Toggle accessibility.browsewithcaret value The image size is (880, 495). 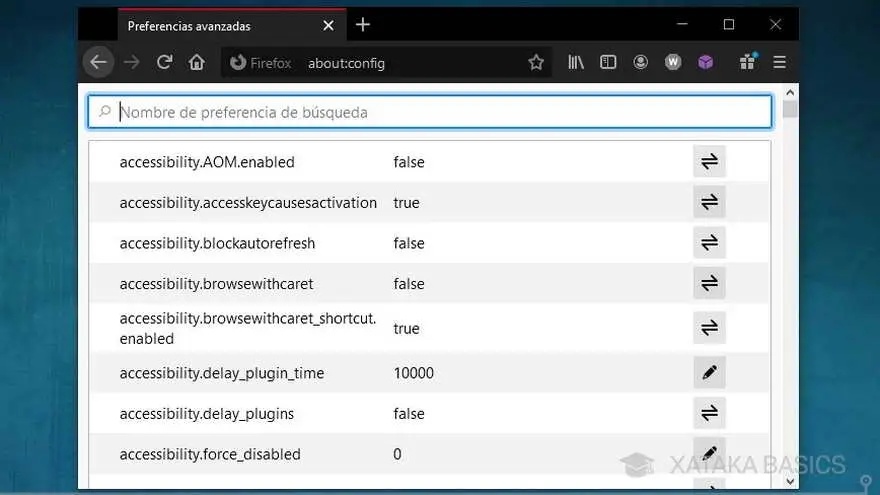[x=709, y=283]
